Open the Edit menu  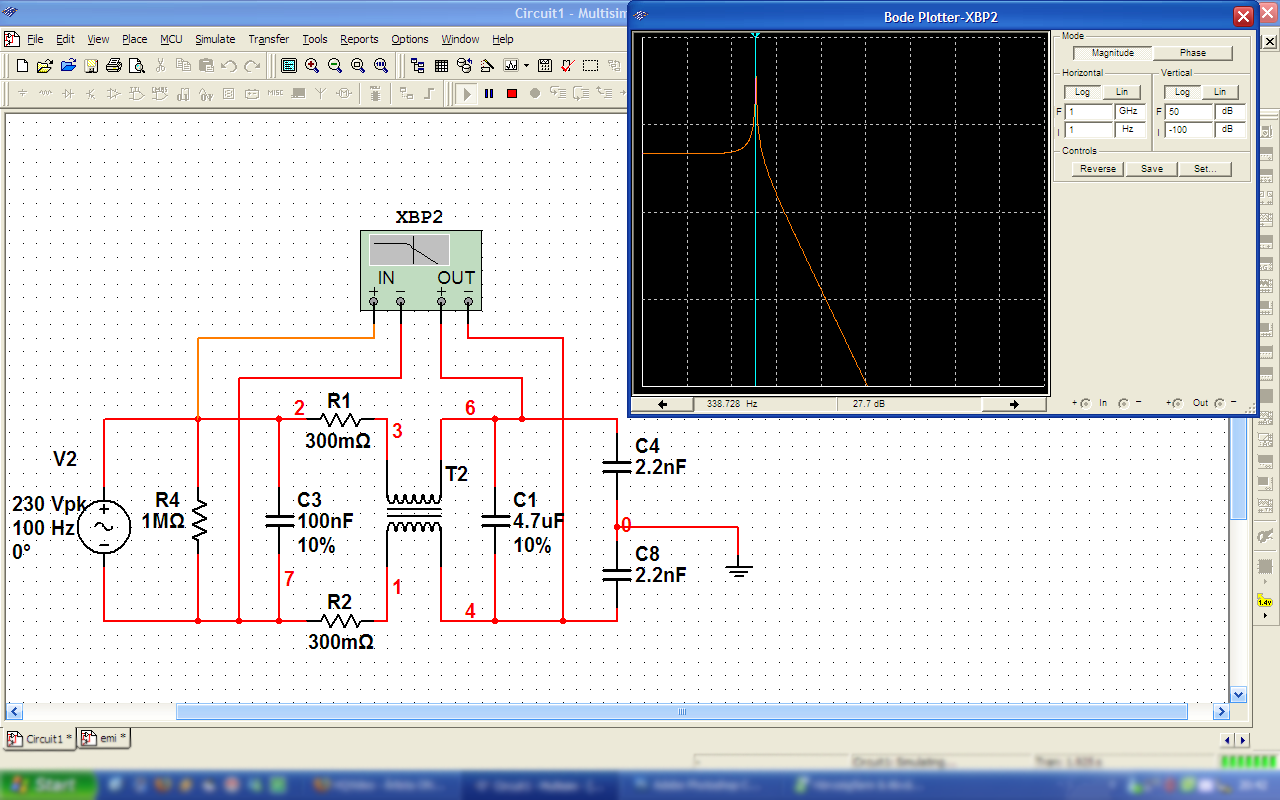pyautogui.click(x=65, y=39)
